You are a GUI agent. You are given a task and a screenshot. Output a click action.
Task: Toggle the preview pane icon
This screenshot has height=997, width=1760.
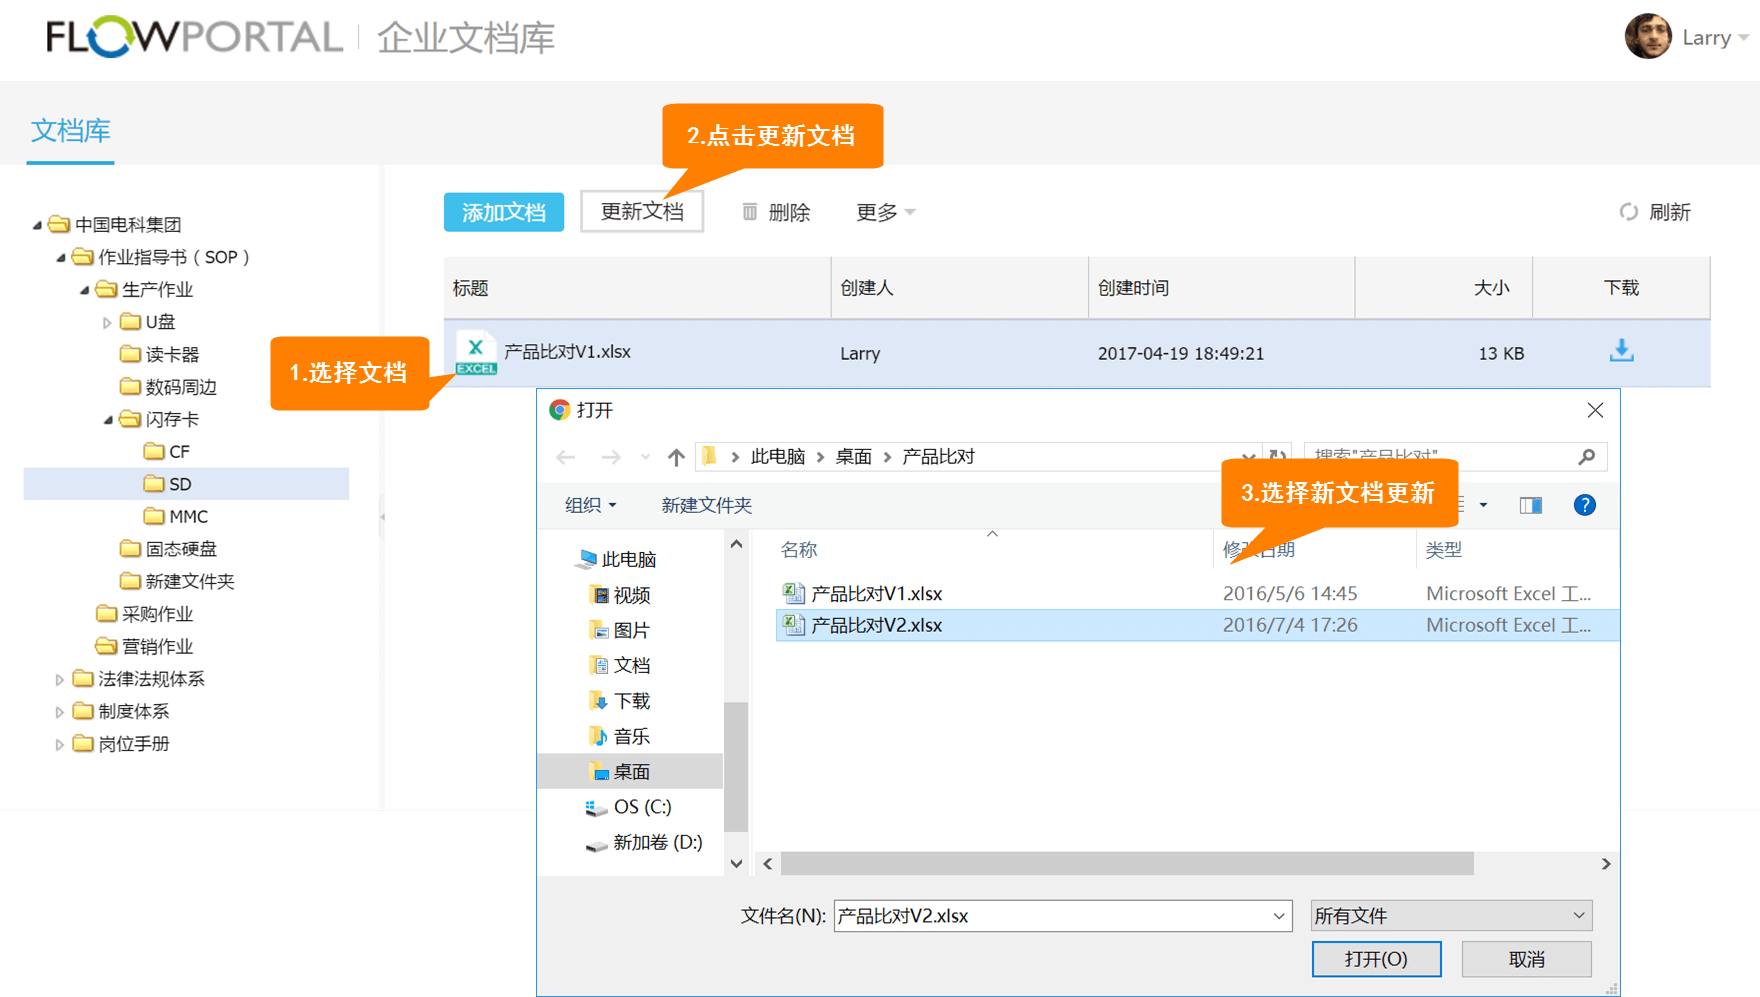click(1530, 505)
